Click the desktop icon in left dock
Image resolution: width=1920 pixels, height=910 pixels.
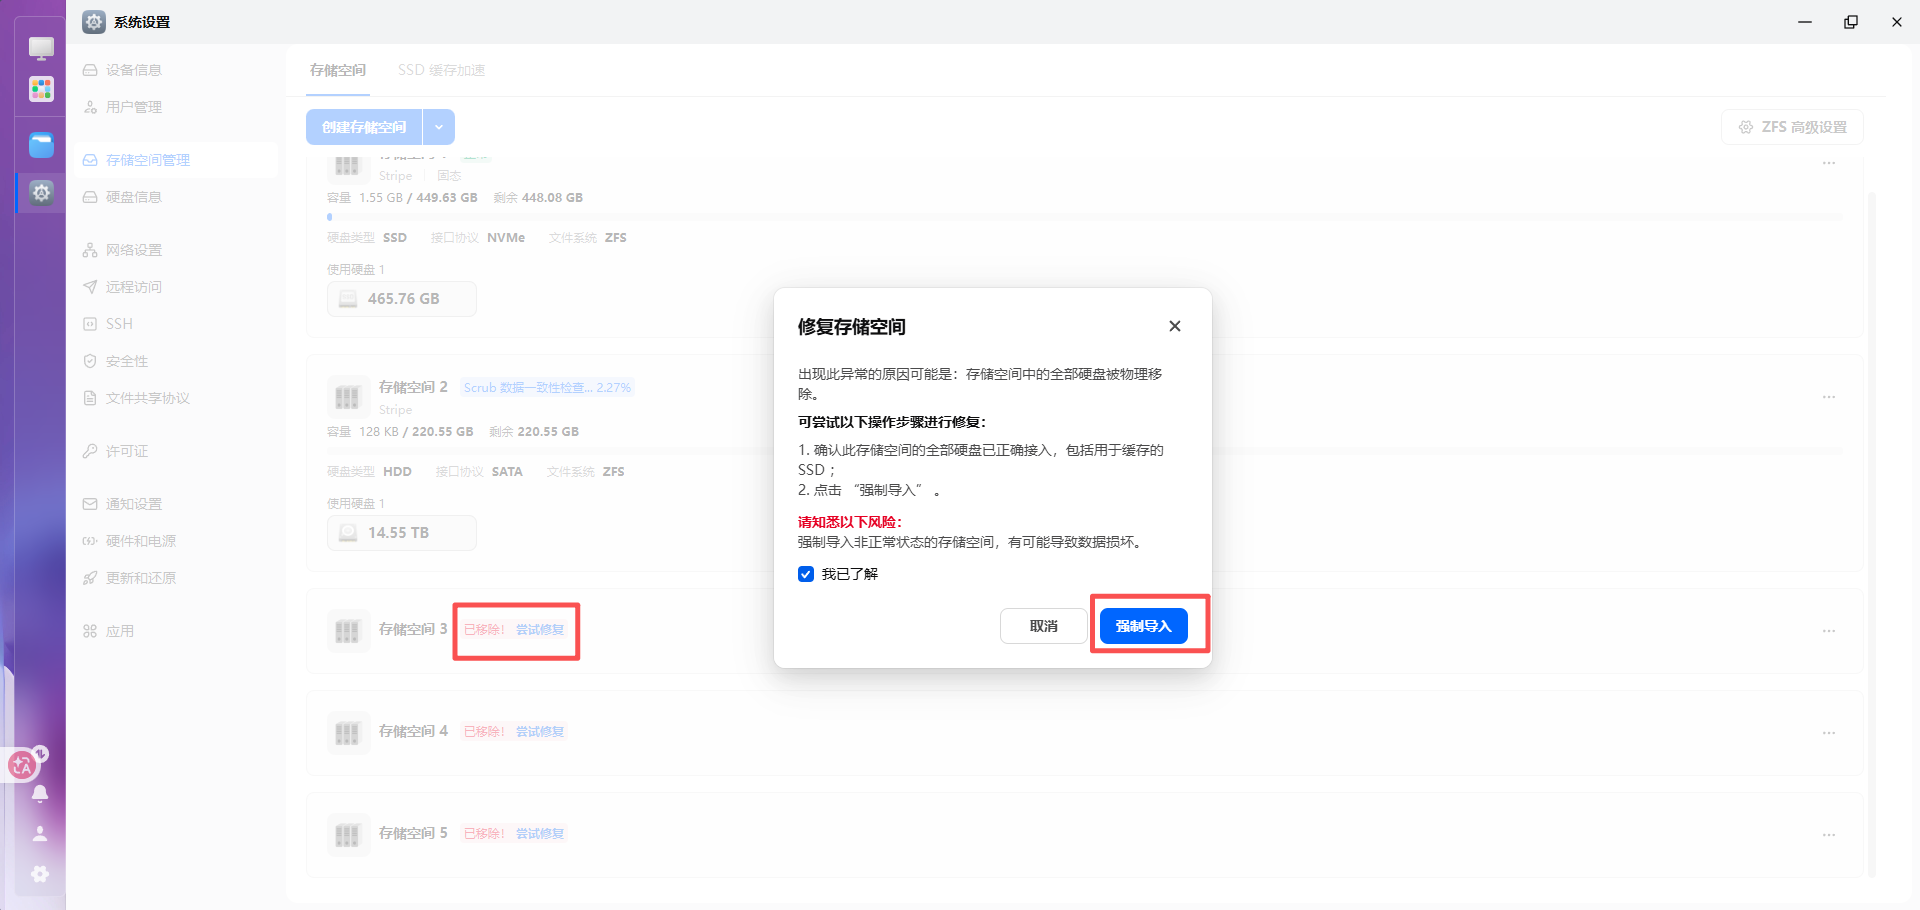point(41,48)
